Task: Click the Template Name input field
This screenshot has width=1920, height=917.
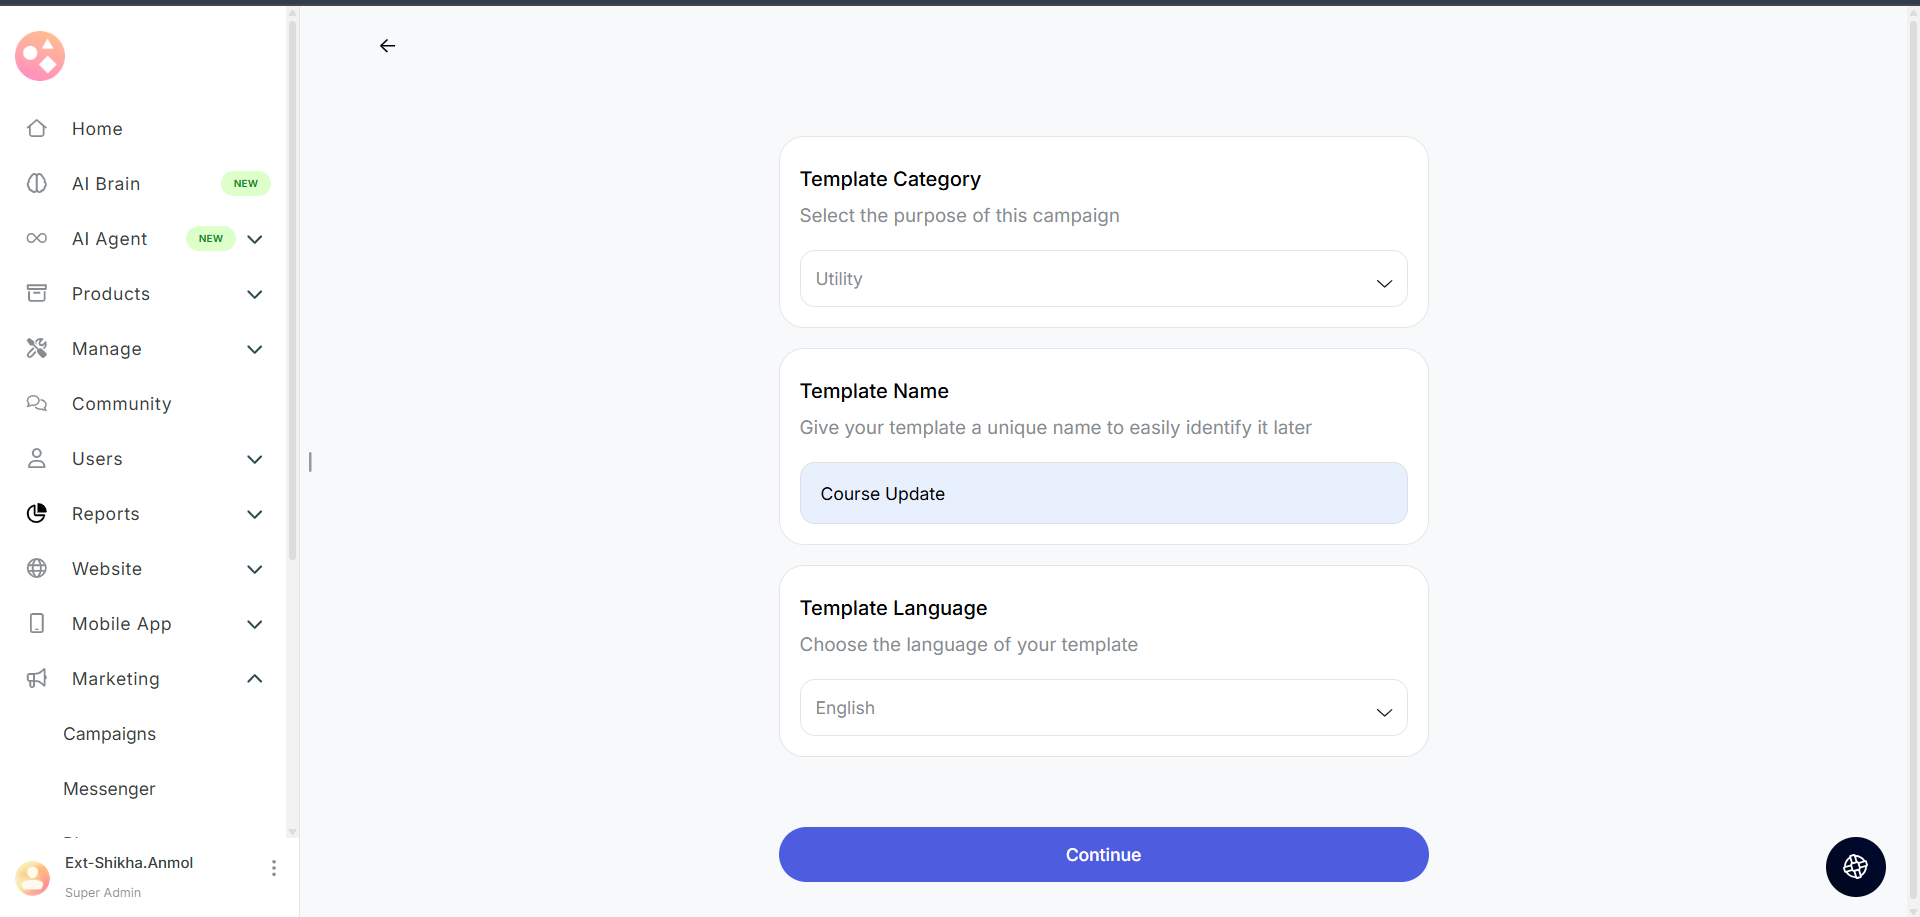Action: point(1103,493)
